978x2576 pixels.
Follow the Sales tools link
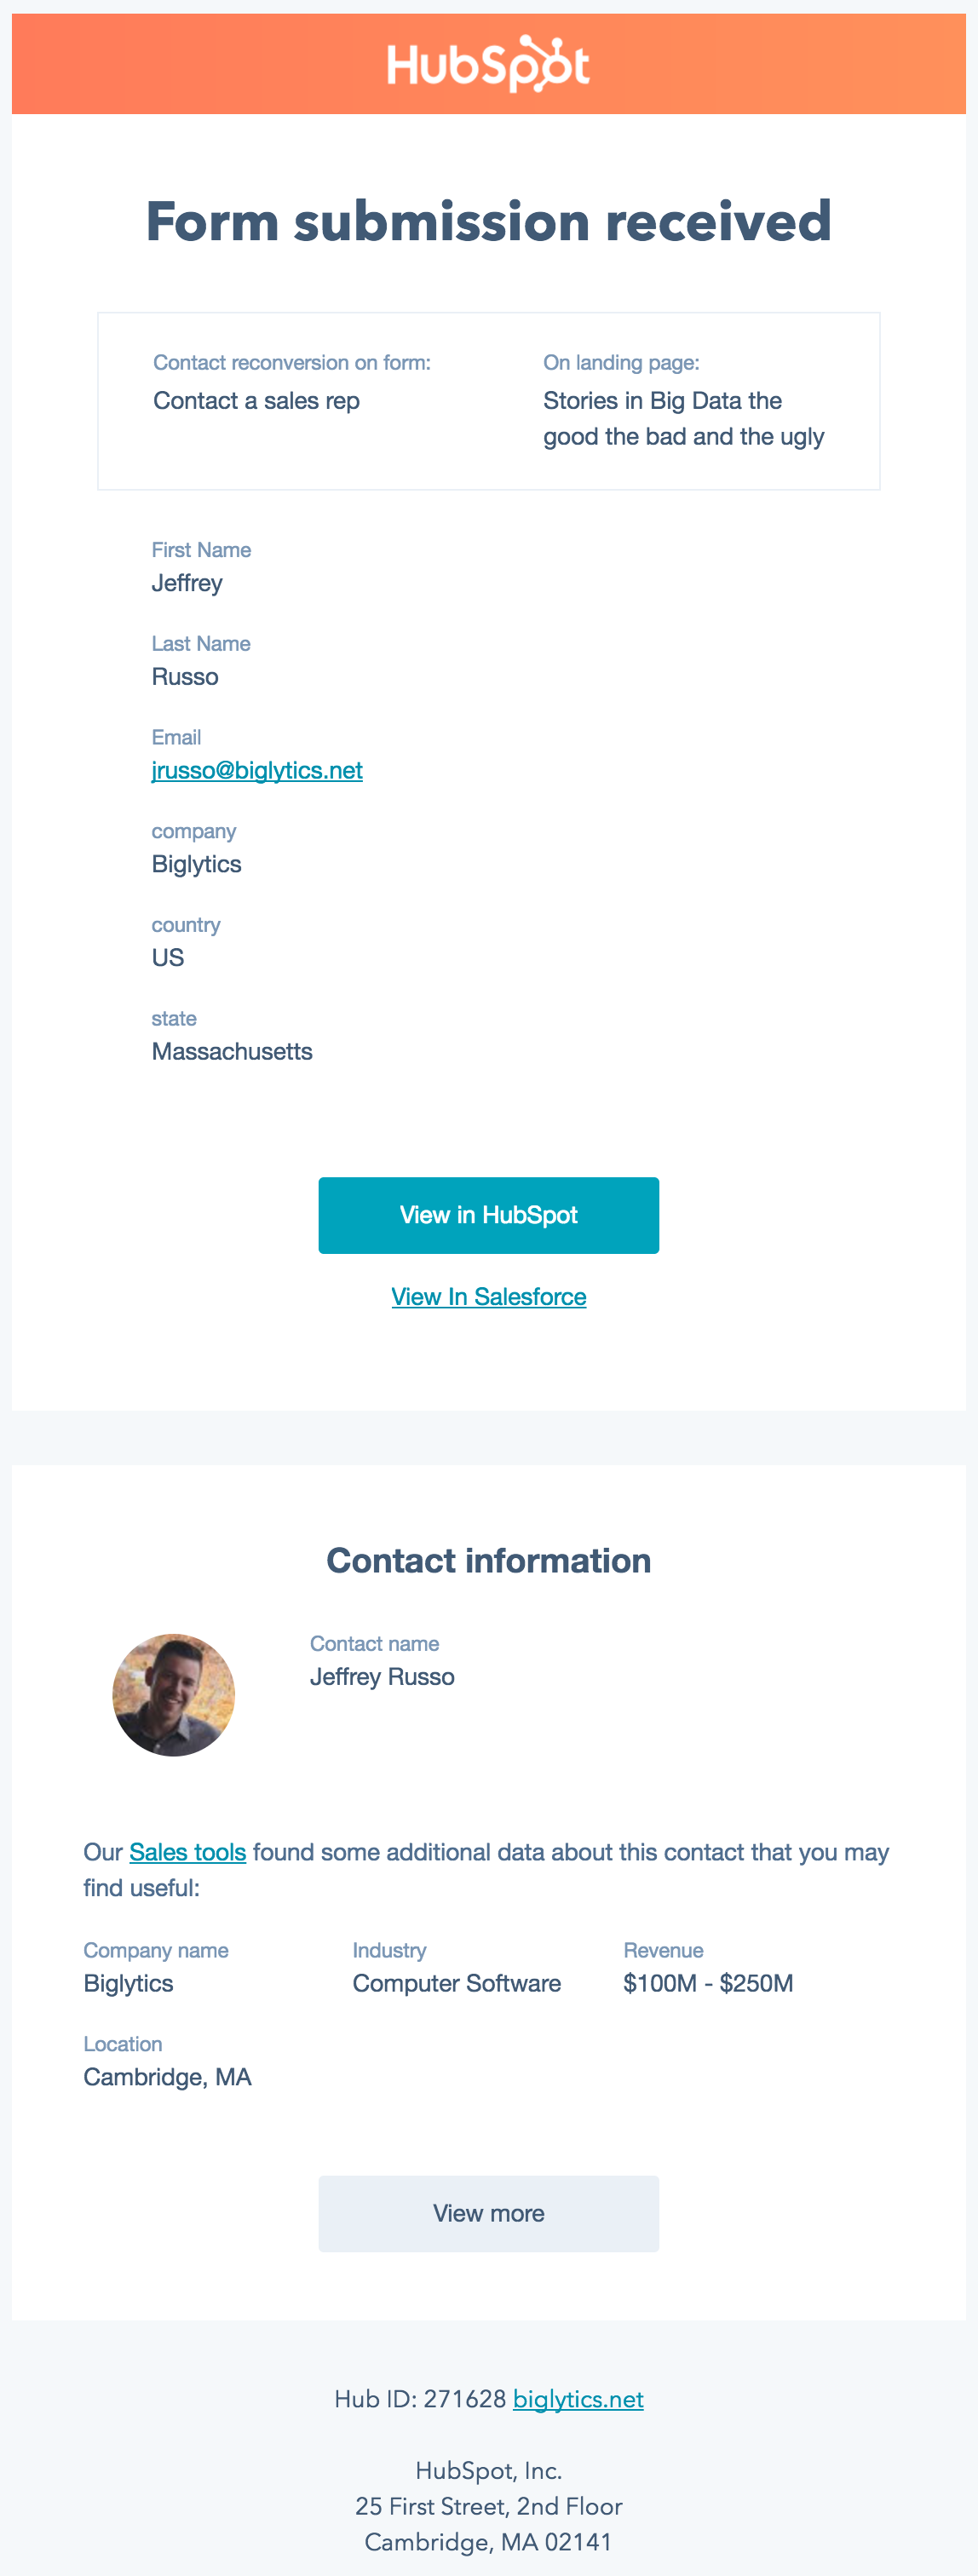(x=188, y=1852)
